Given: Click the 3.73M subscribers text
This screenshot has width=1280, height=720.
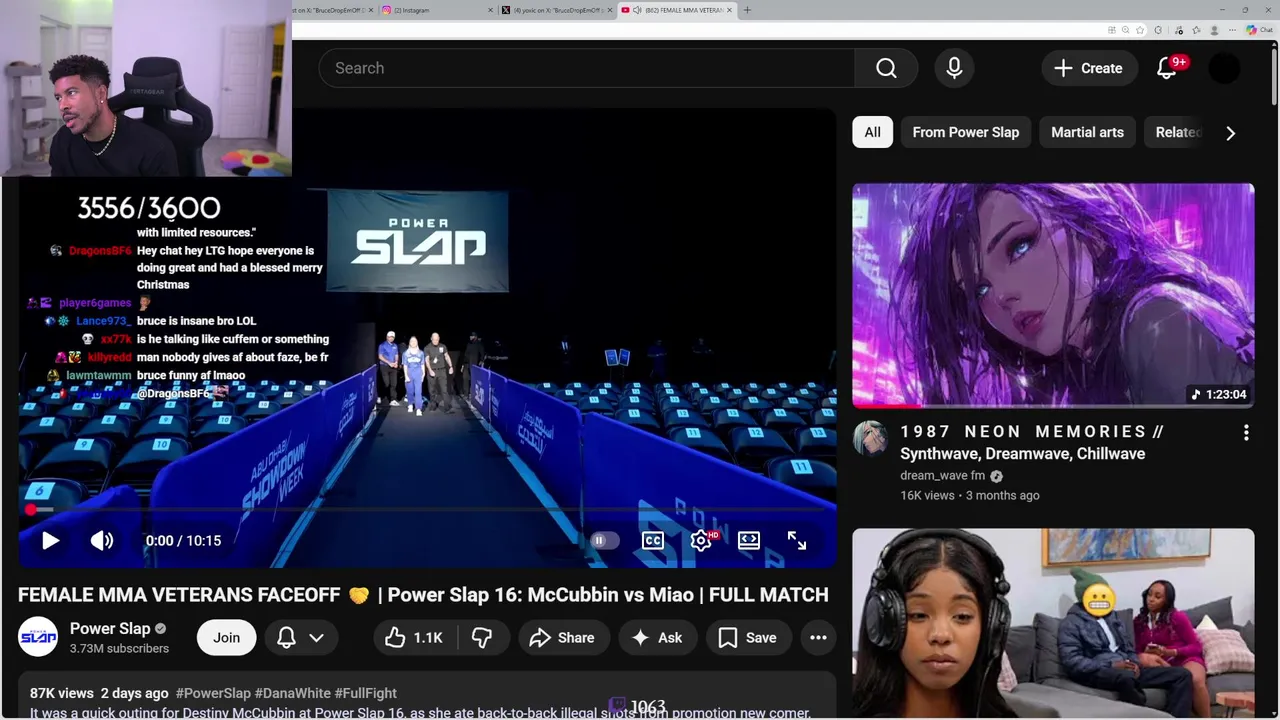Looking at the screenshot, I should 119,648.
